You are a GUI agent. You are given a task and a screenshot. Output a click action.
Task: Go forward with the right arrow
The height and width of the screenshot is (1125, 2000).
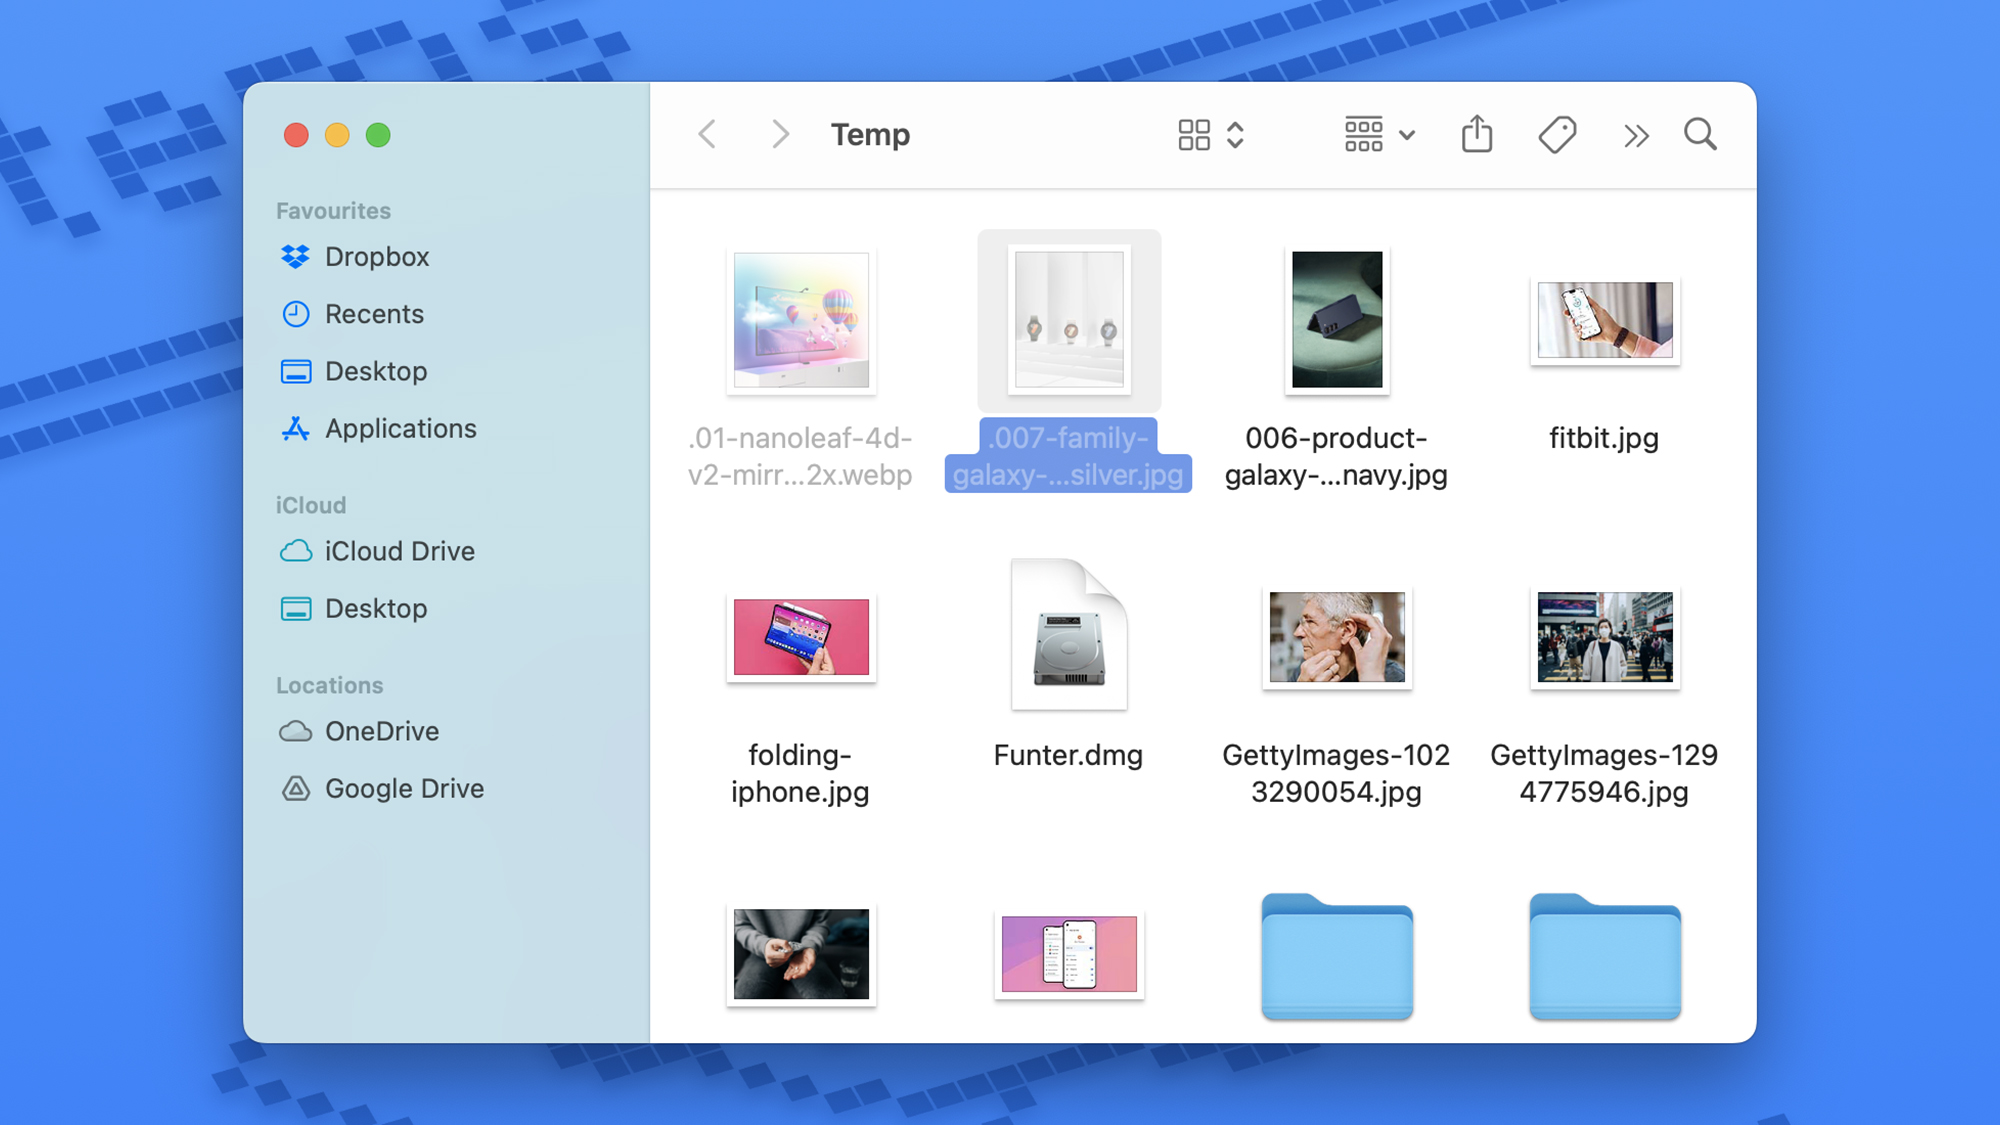click(780, 134)
